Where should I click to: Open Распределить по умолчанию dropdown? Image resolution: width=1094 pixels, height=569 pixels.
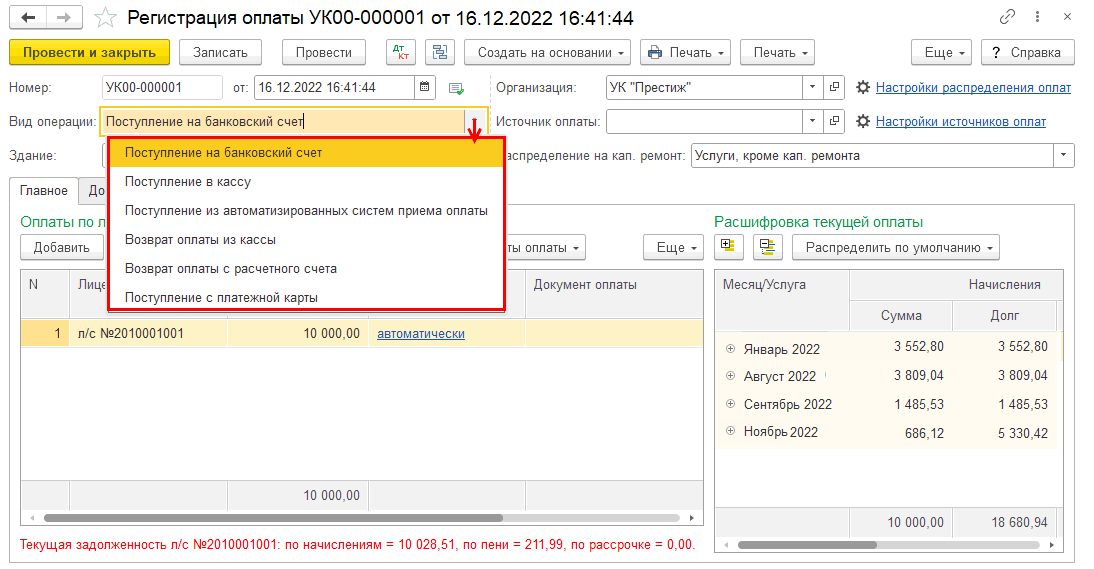pyautogui.click(x=895, y=246)
